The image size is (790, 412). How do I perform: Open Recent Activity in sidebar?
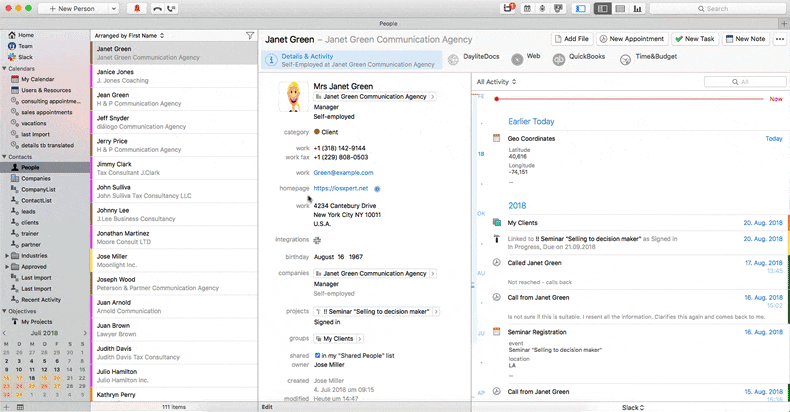coord(41,300)
